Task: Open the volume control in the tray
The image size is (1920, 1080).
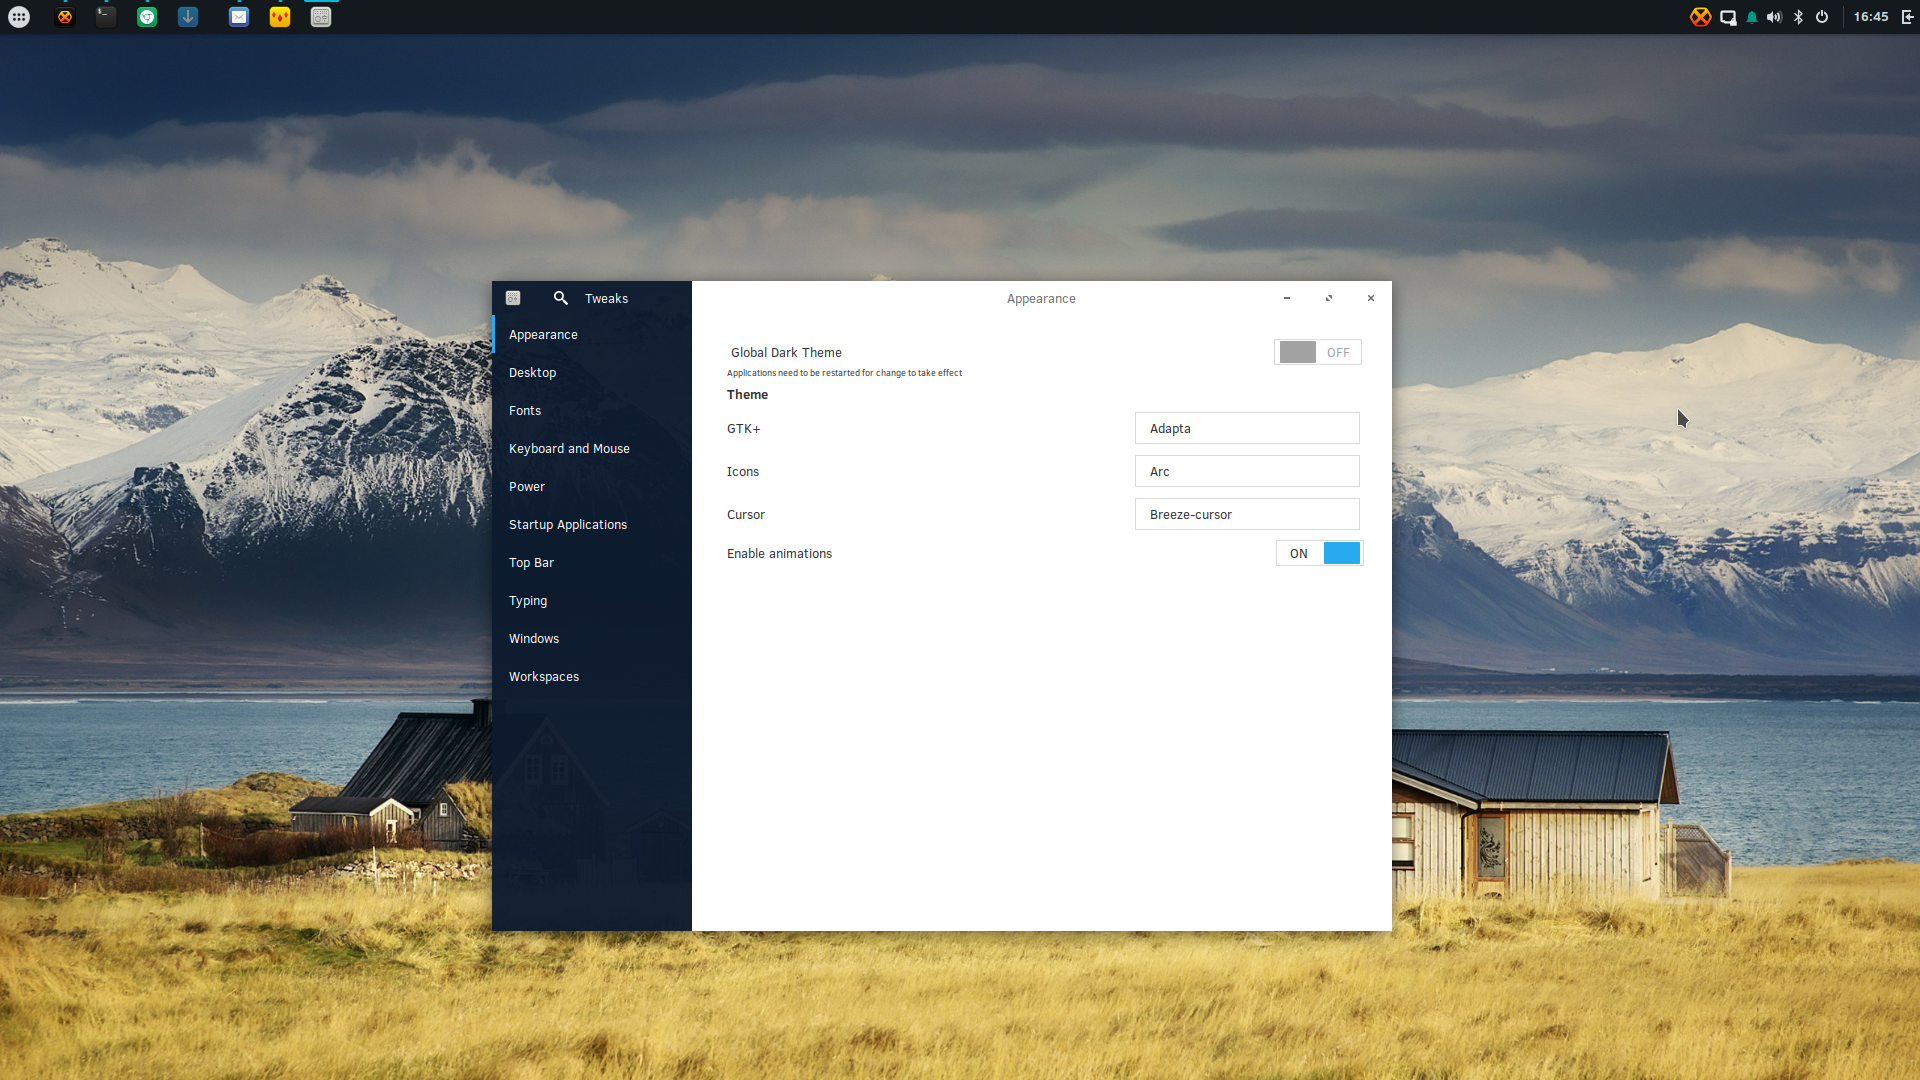Action: 1775,17
